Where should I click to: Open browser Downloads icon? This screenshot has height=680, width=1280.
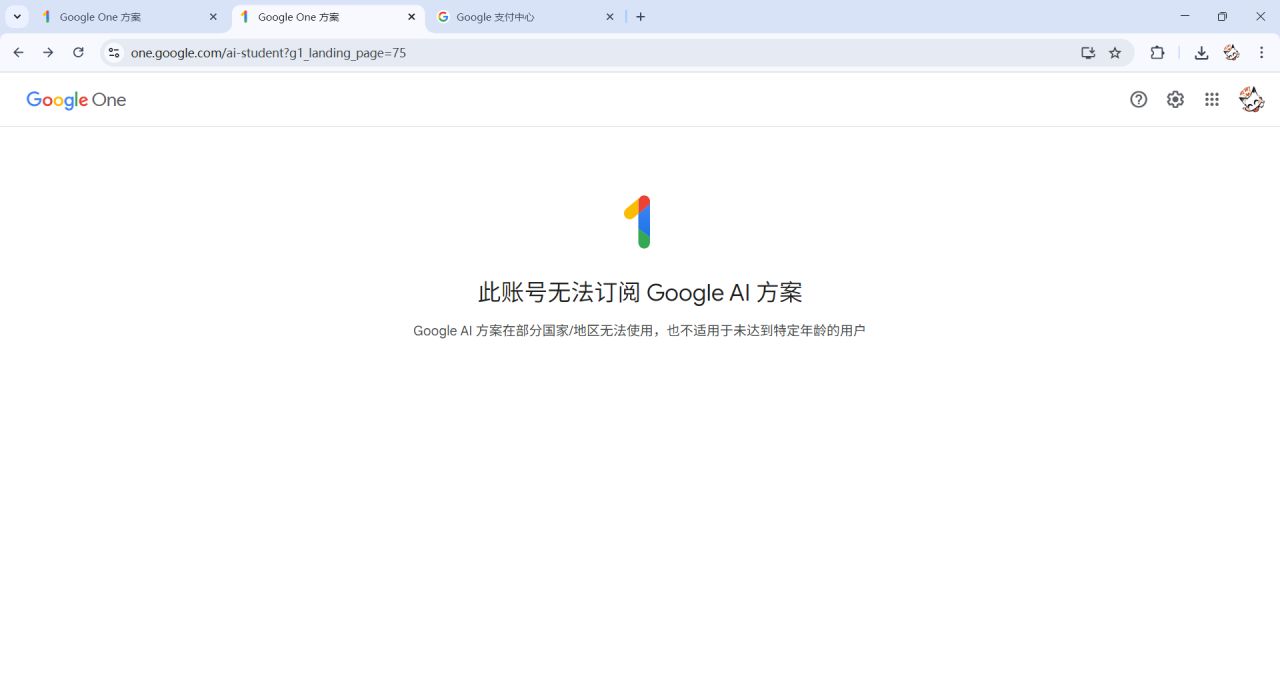[x=1201, y=52]
